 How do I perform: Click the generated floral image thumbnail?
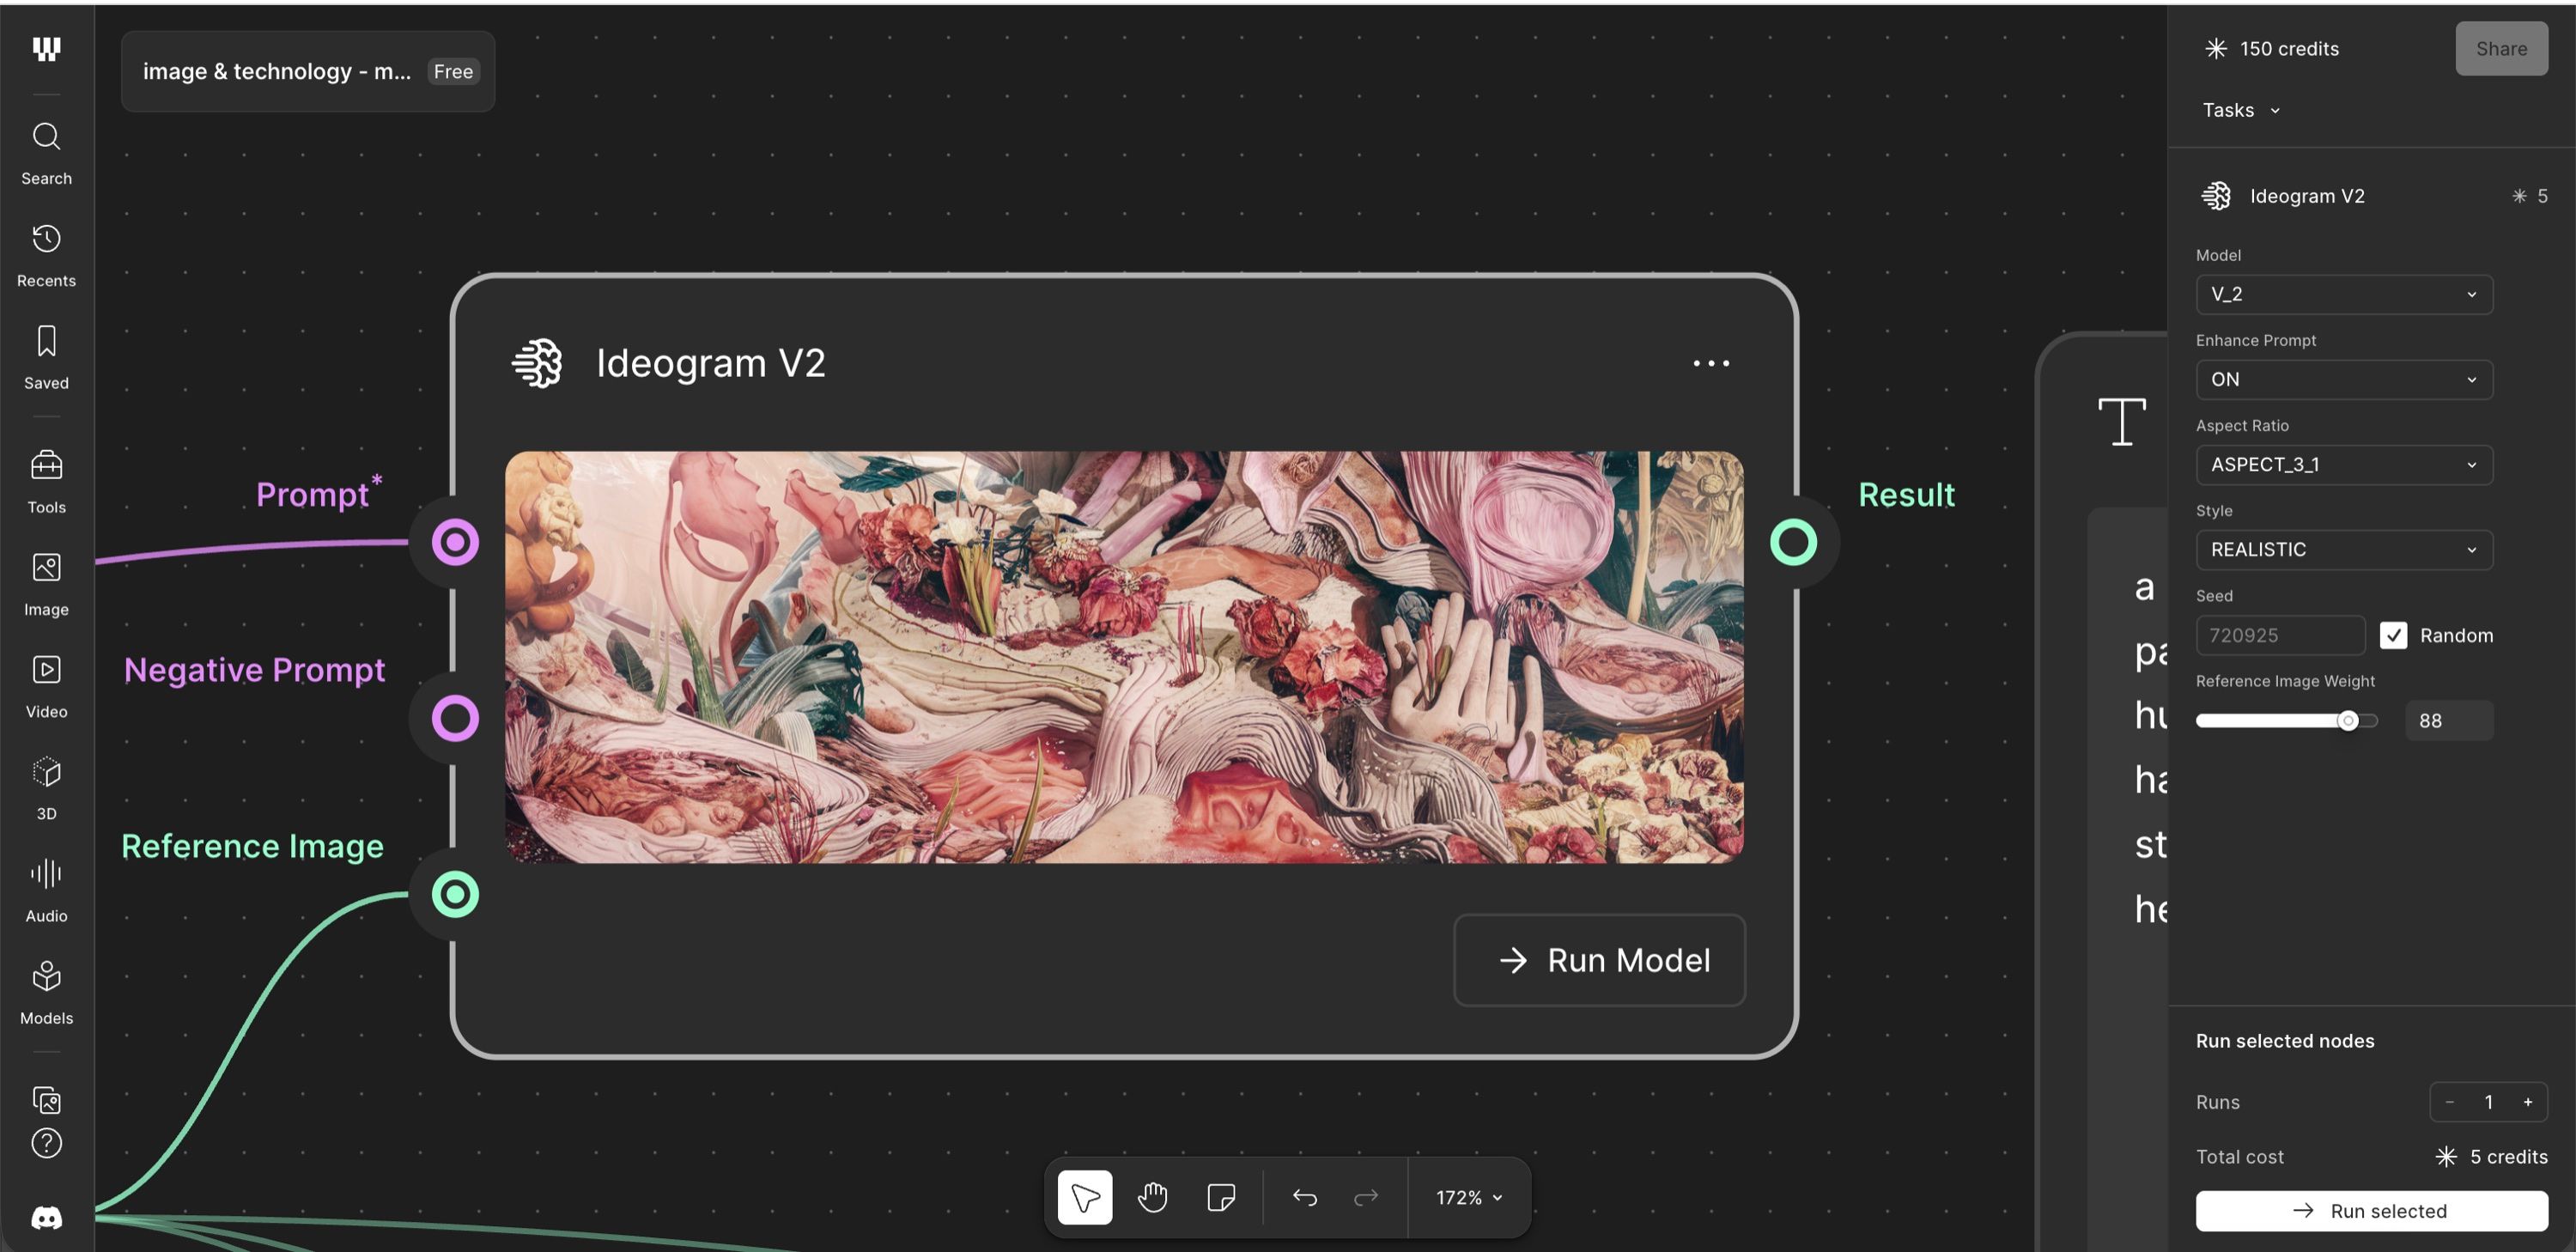1124,657
